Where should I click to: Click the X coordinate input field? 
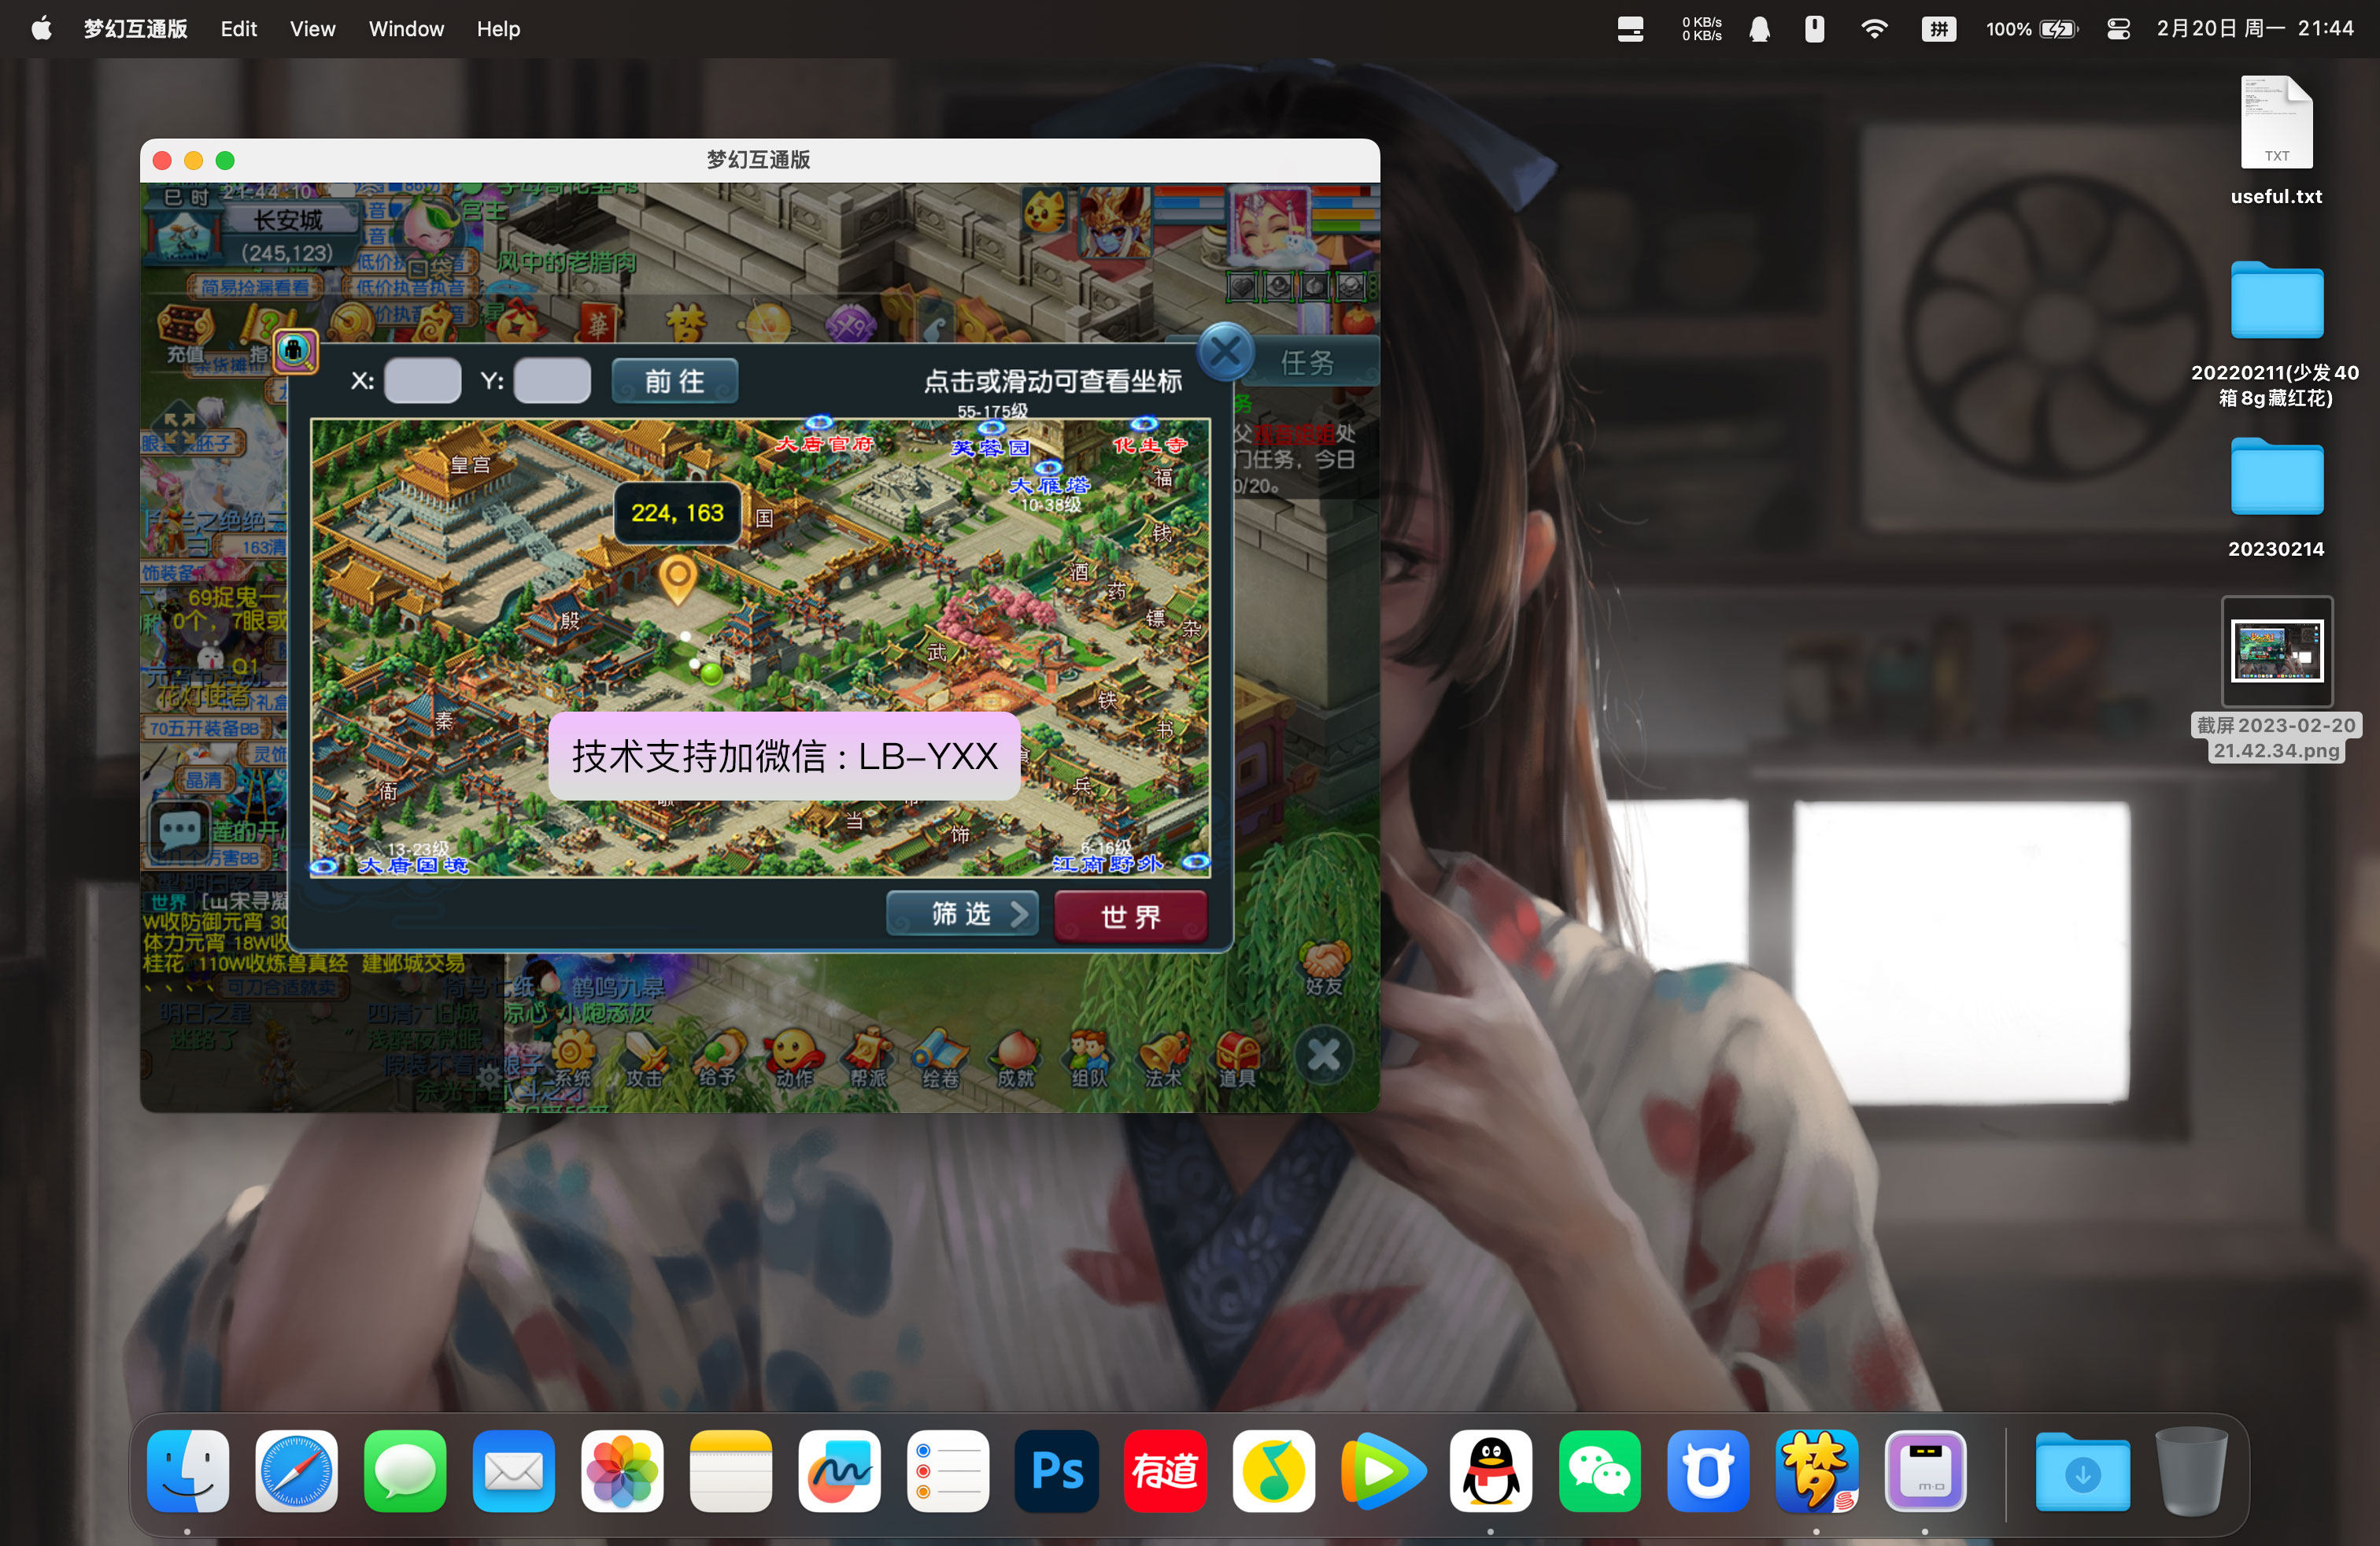tap(421, 380)
